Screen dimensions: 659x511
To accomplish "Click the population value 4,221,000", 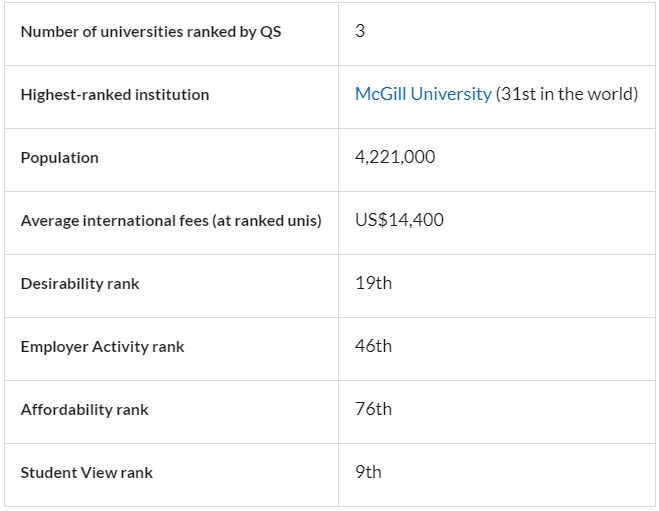I will pos(395,157).
